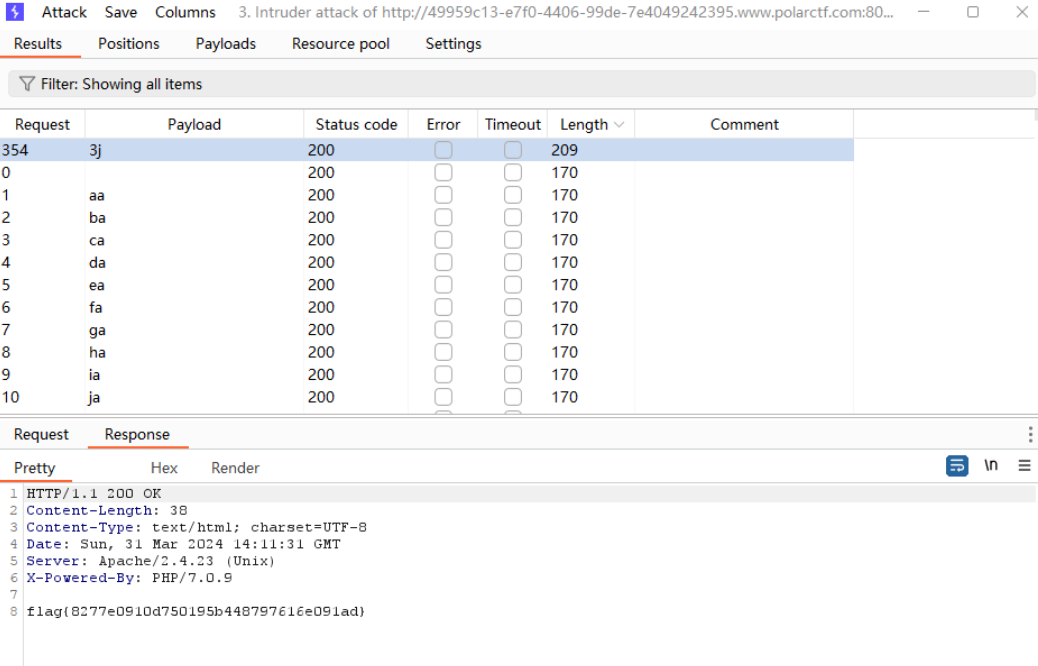The width and height of the screenshot is (1038, 666).
Task: Toggle Timeout checkbox for payload ca row
Action: tap(512, 240)
